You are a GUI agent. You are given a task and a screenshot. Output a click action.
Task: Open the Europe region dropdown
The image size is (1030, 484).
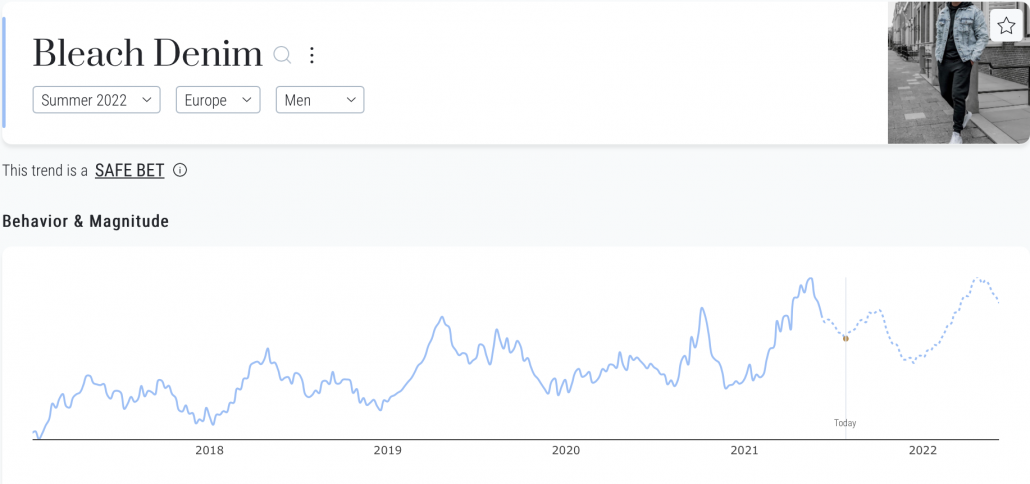pyautogui.click(x=218, y=100)
